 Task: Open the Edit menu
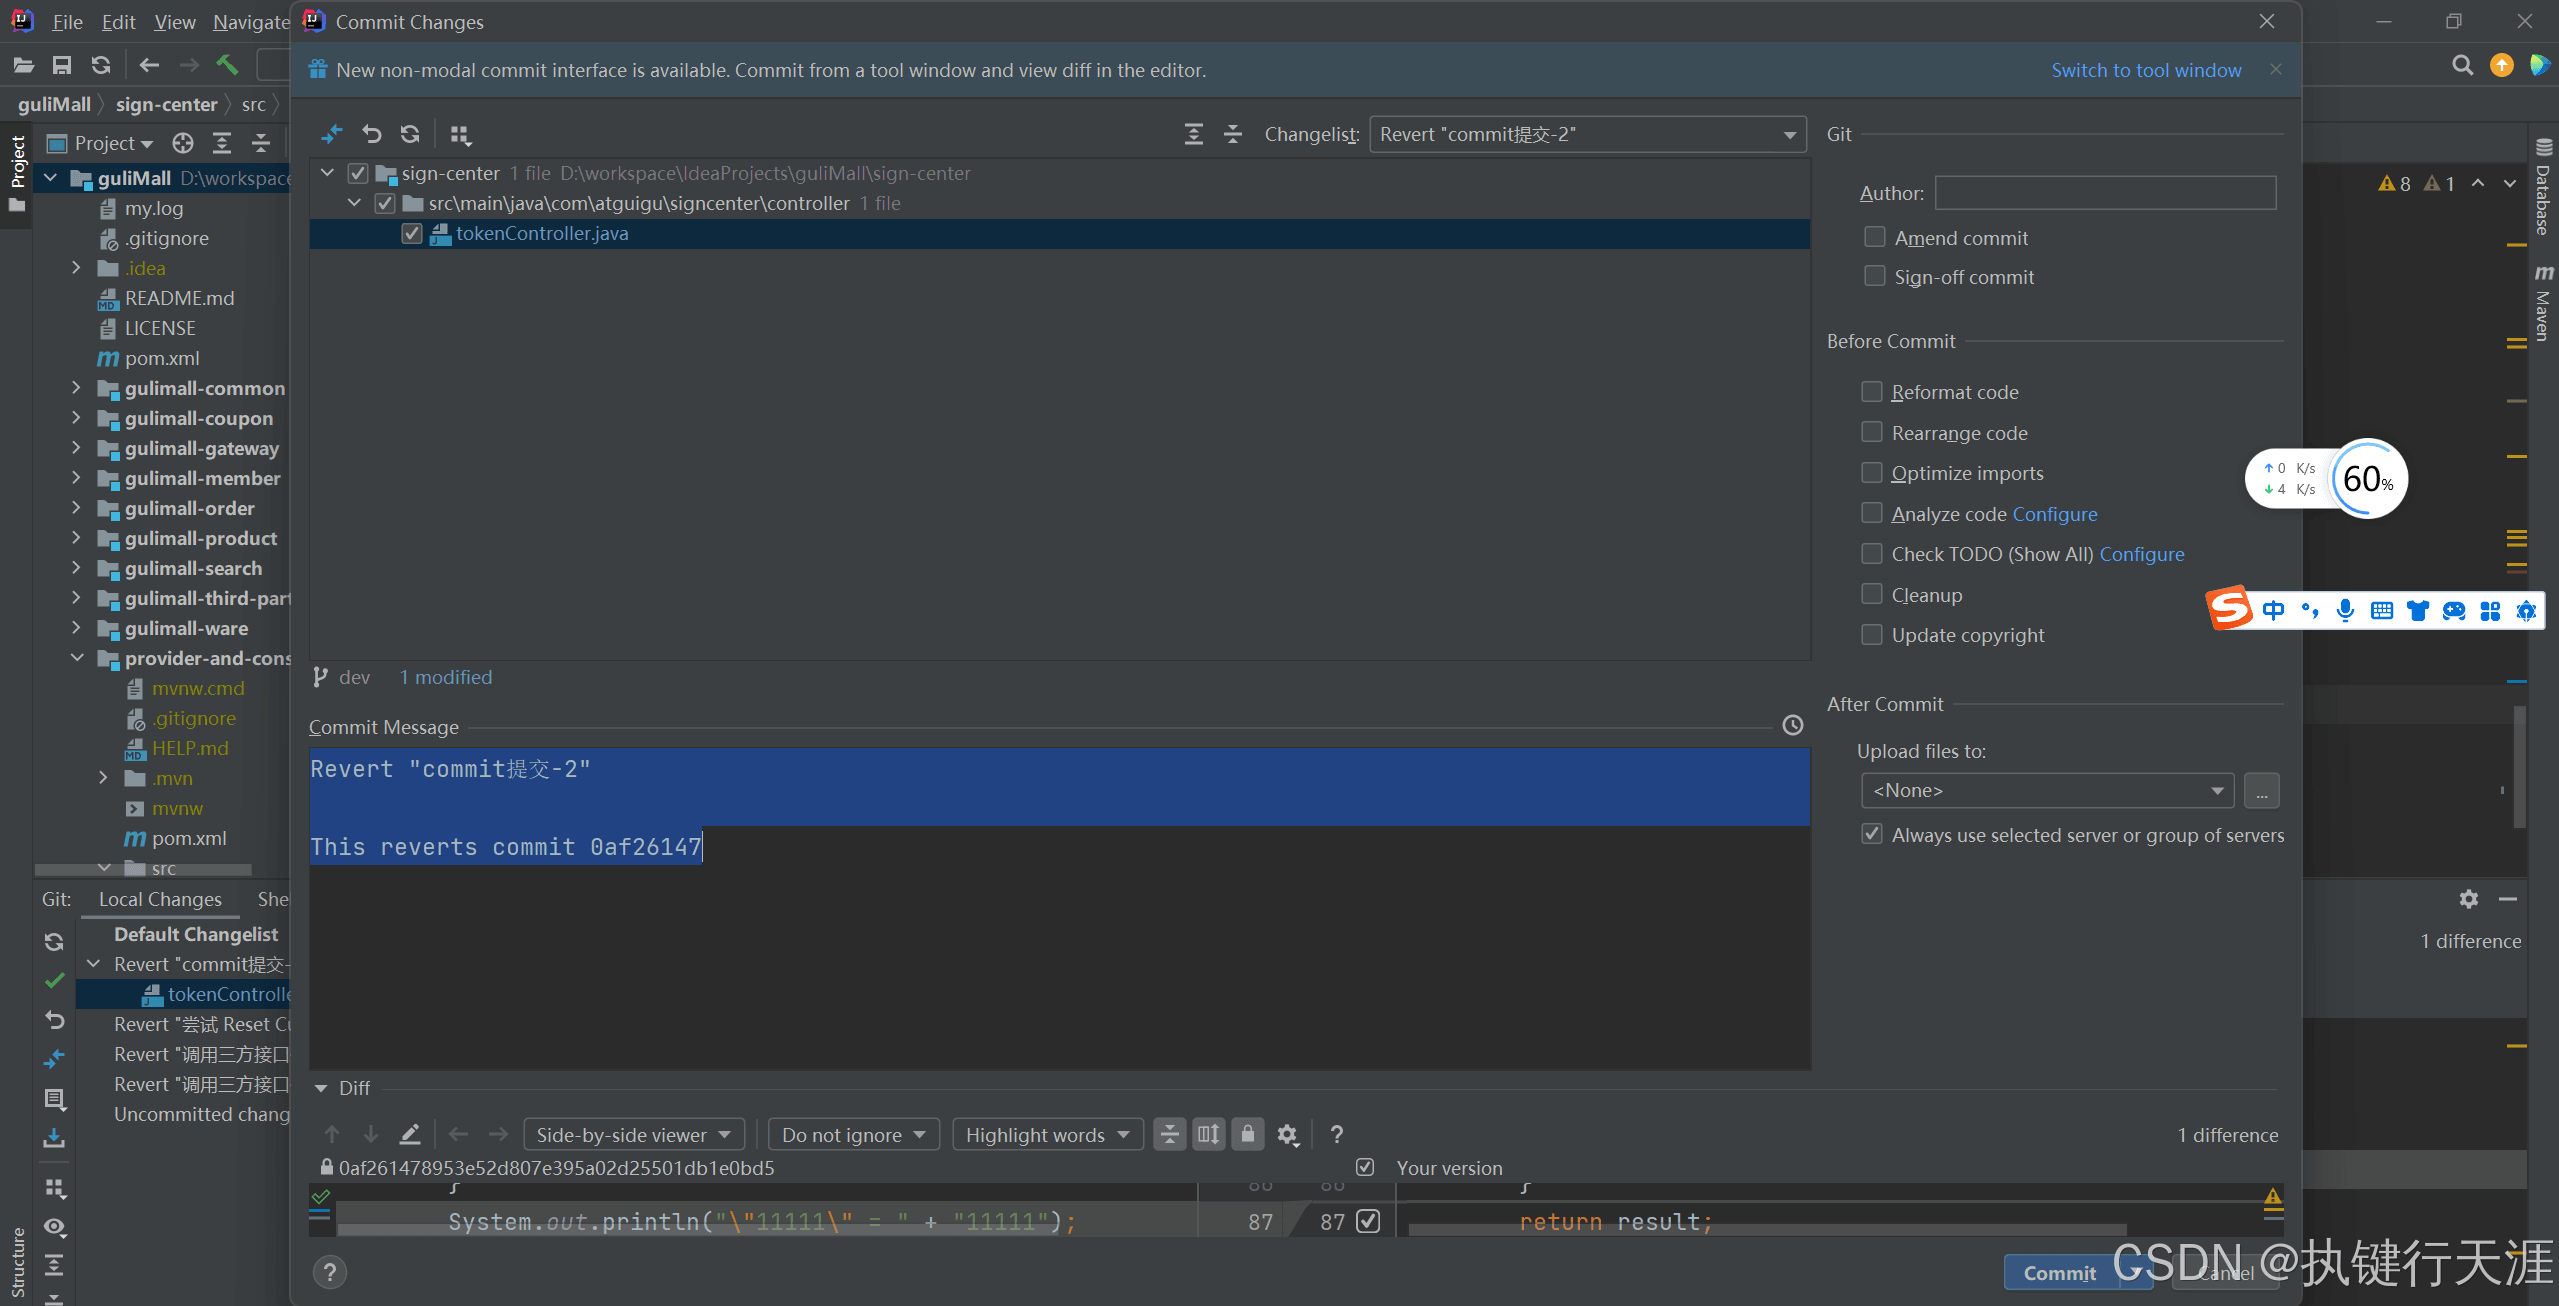pyautogui.click(x=118, y=22)
